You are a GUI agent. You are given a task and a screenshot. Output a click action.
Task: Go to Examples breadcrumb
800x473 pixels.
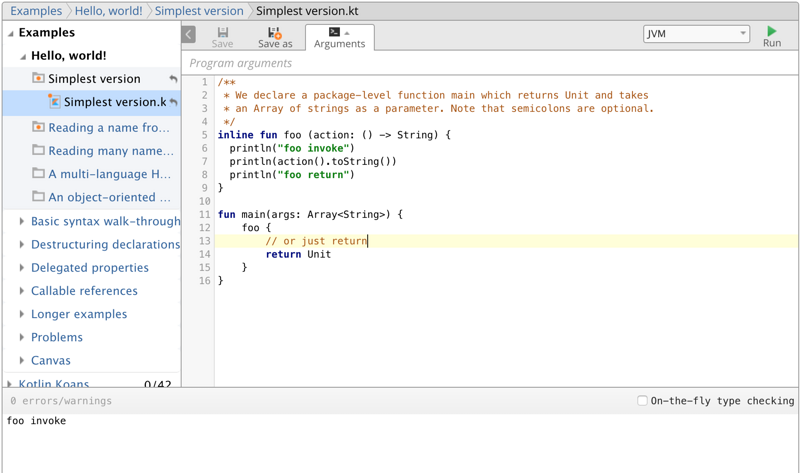(x=36, y=11)
